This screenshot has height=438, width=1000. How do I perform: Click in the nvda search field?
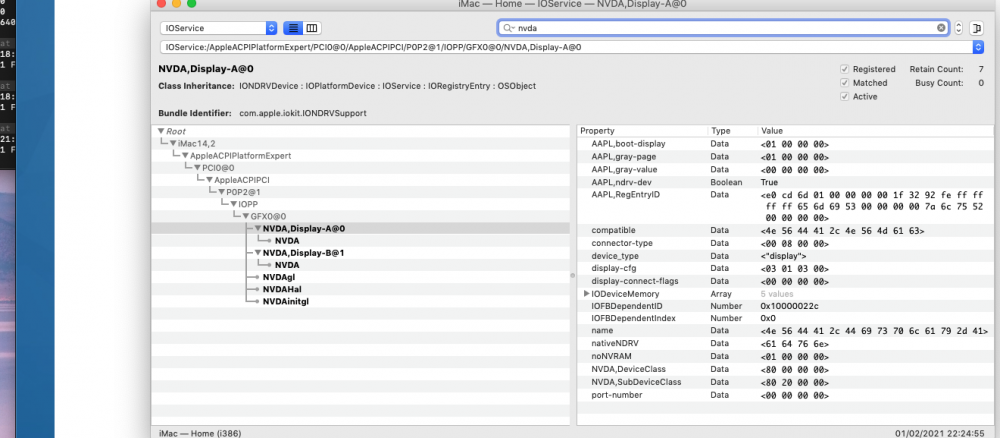[x=724, y=28]
